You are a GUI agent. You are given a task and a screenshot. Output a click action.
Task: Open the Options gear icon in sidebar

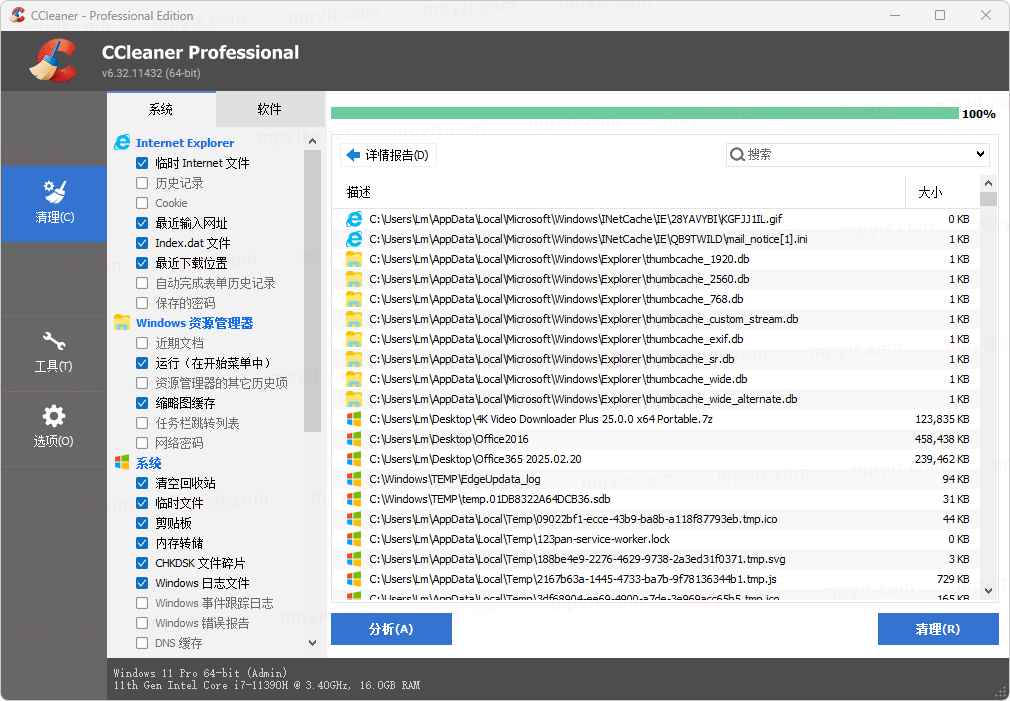click(53, 416)
